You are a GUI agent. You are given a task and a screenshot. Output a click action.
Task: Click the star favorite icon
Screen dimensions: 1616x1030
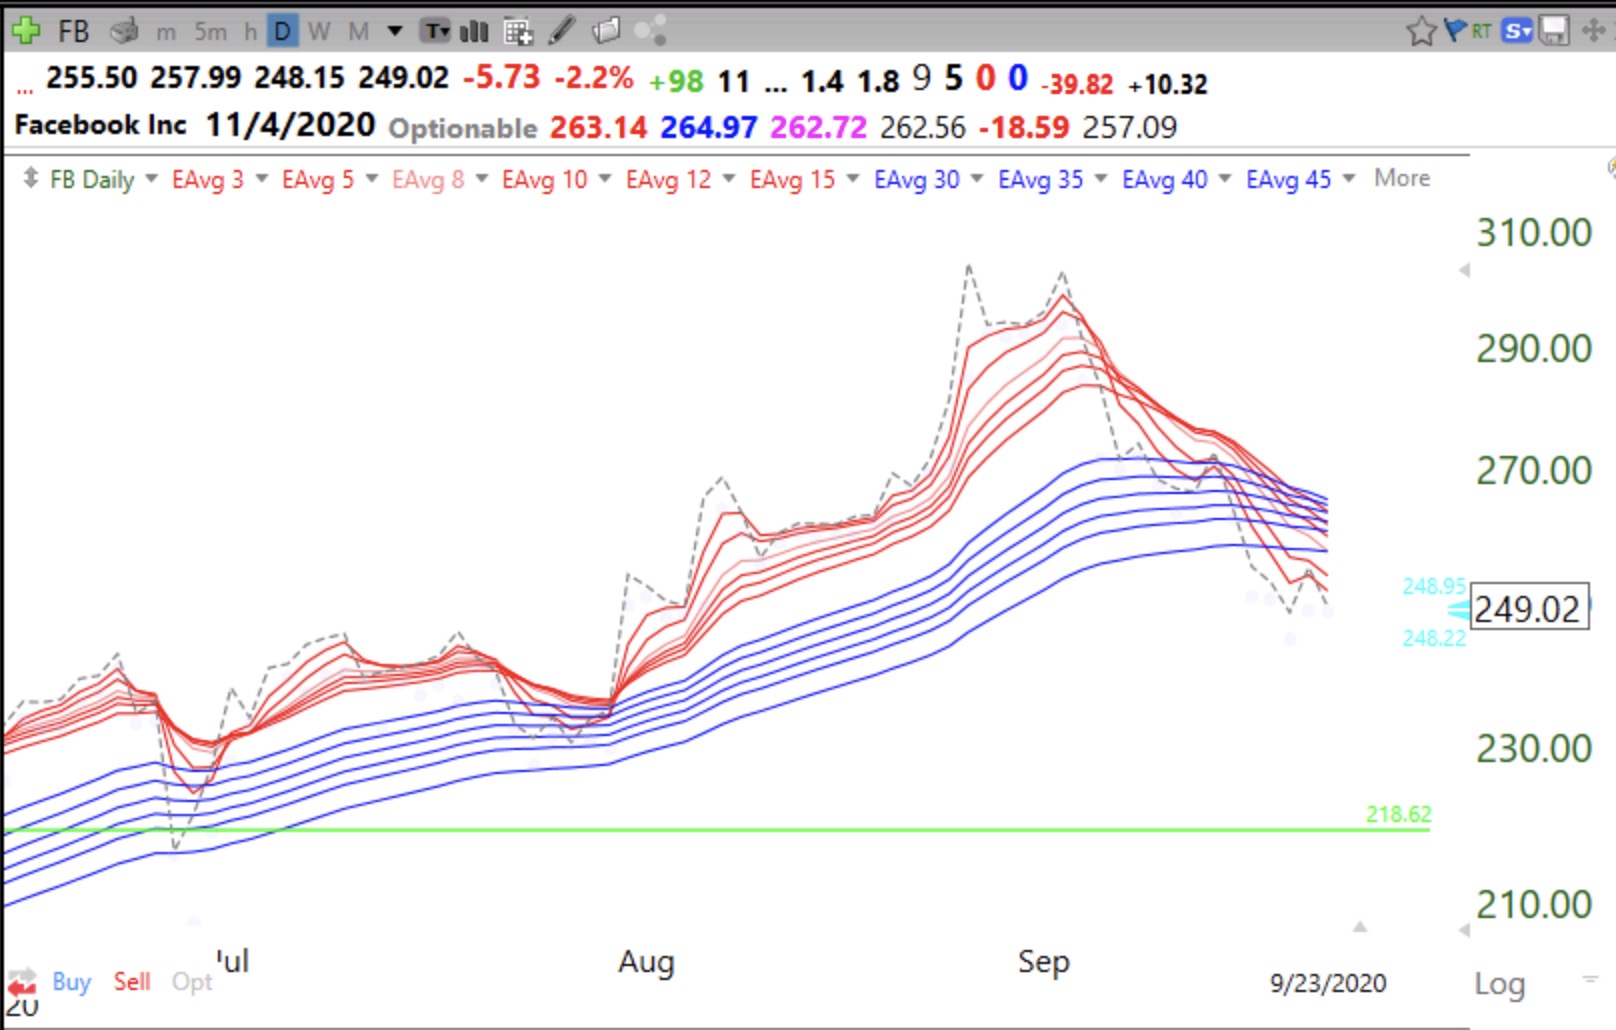[1421, 32]
